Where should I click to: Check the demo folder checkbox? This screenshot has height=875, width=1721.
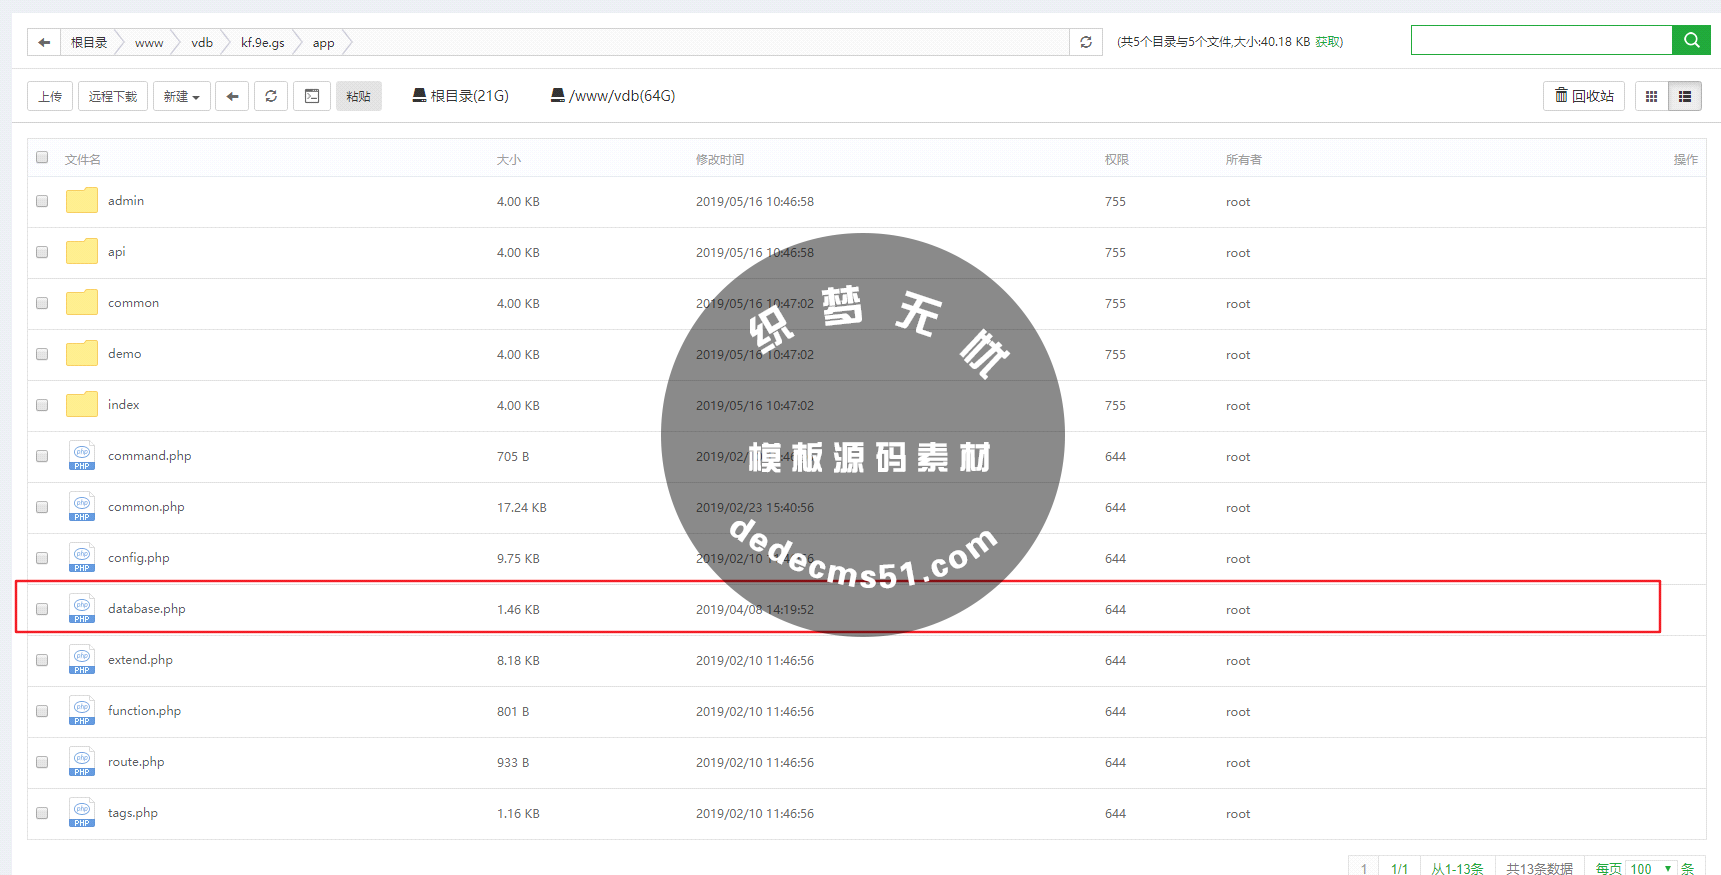tap(42, 354)
